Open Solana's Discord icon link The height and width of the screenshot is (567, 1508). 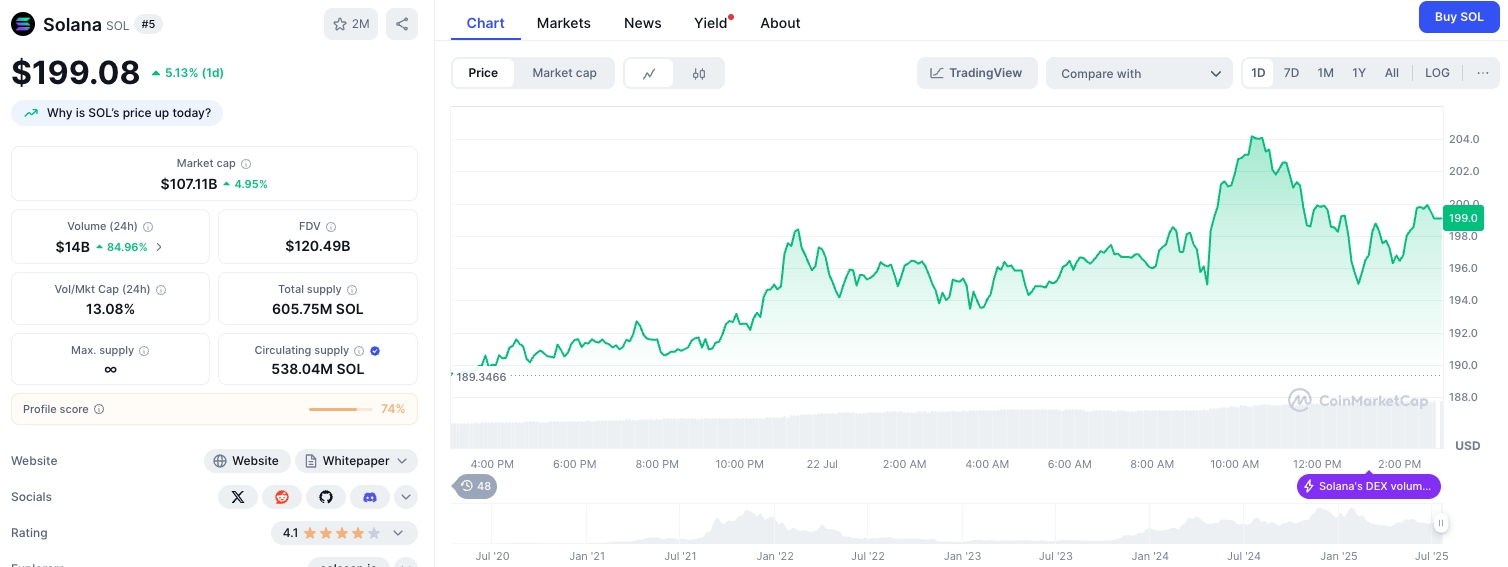[x=369, y=497]
